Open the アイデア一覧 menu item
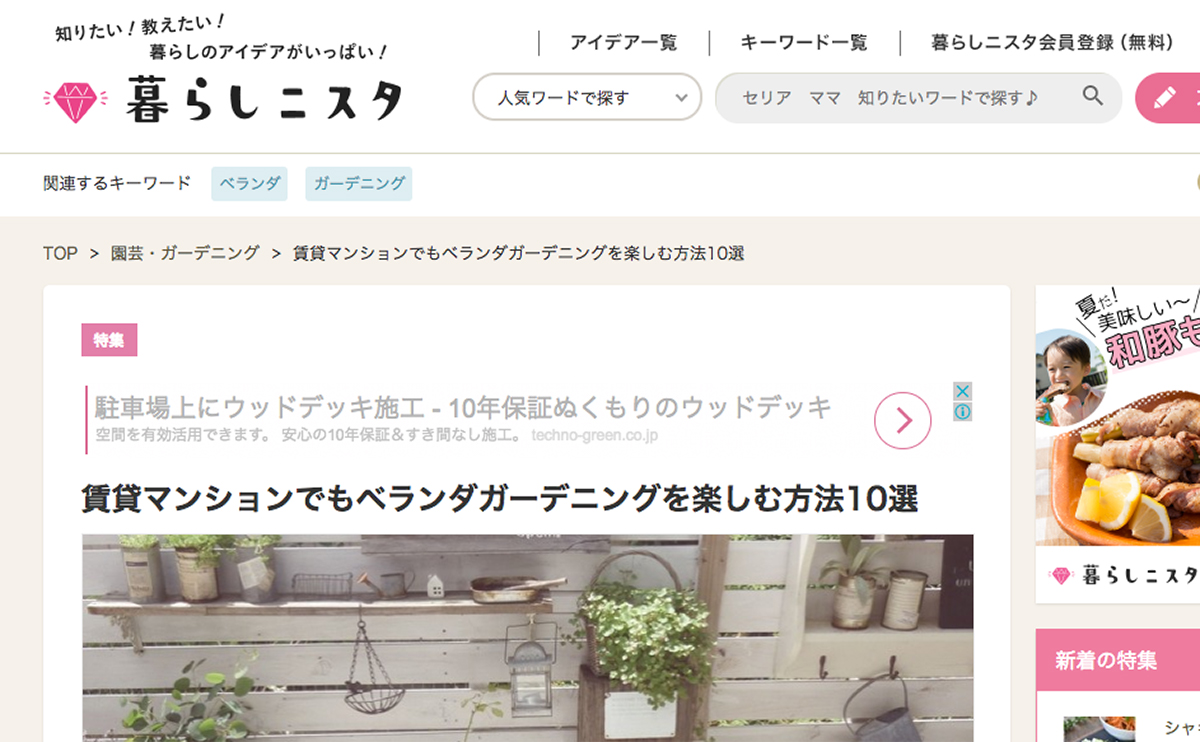This screenshot has width=1200, height=742. point(623,43)
